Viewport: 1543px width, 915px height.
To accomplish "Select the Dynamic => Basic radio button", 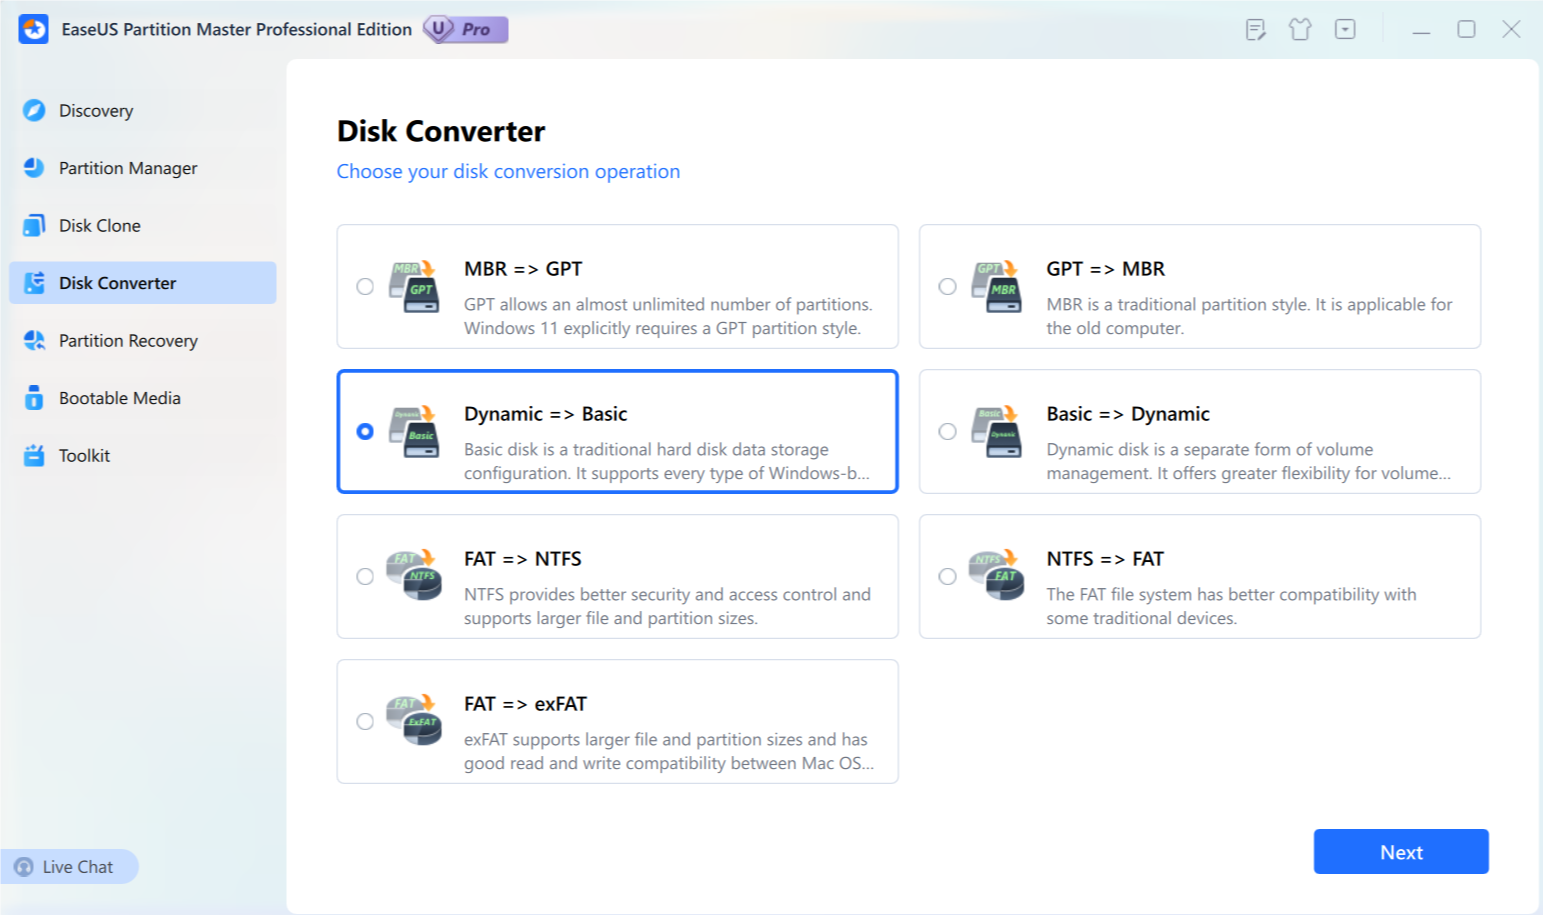I will 365,431.
